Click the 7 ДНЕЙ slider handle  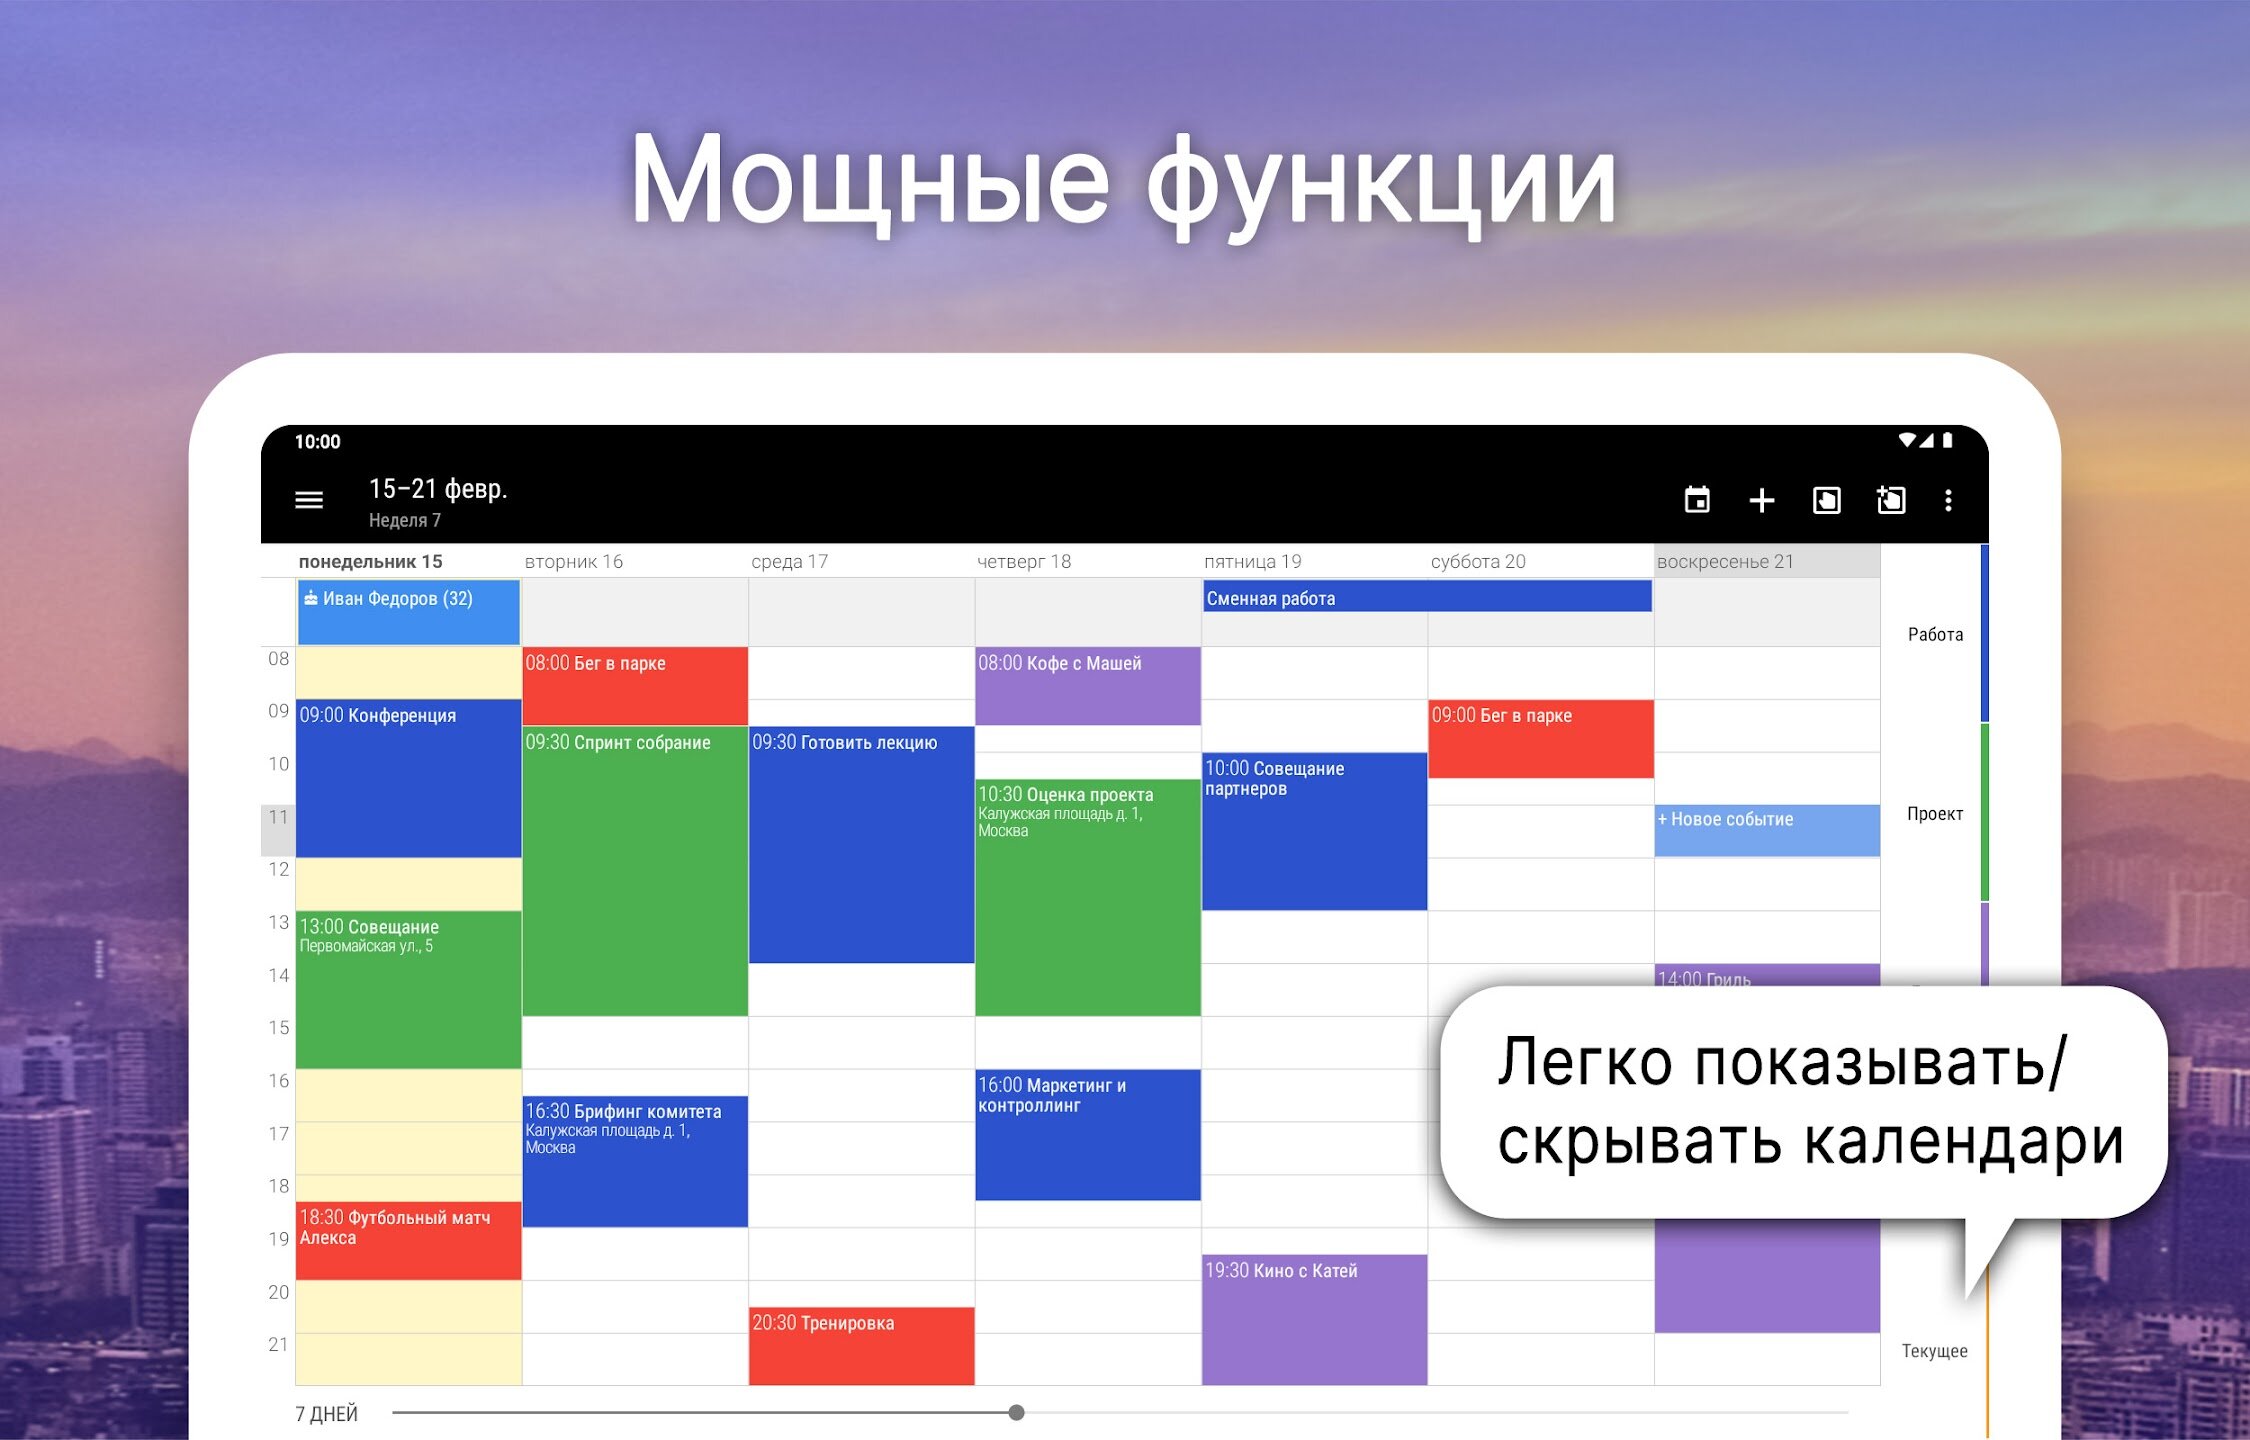(x=1016, y=1413)
